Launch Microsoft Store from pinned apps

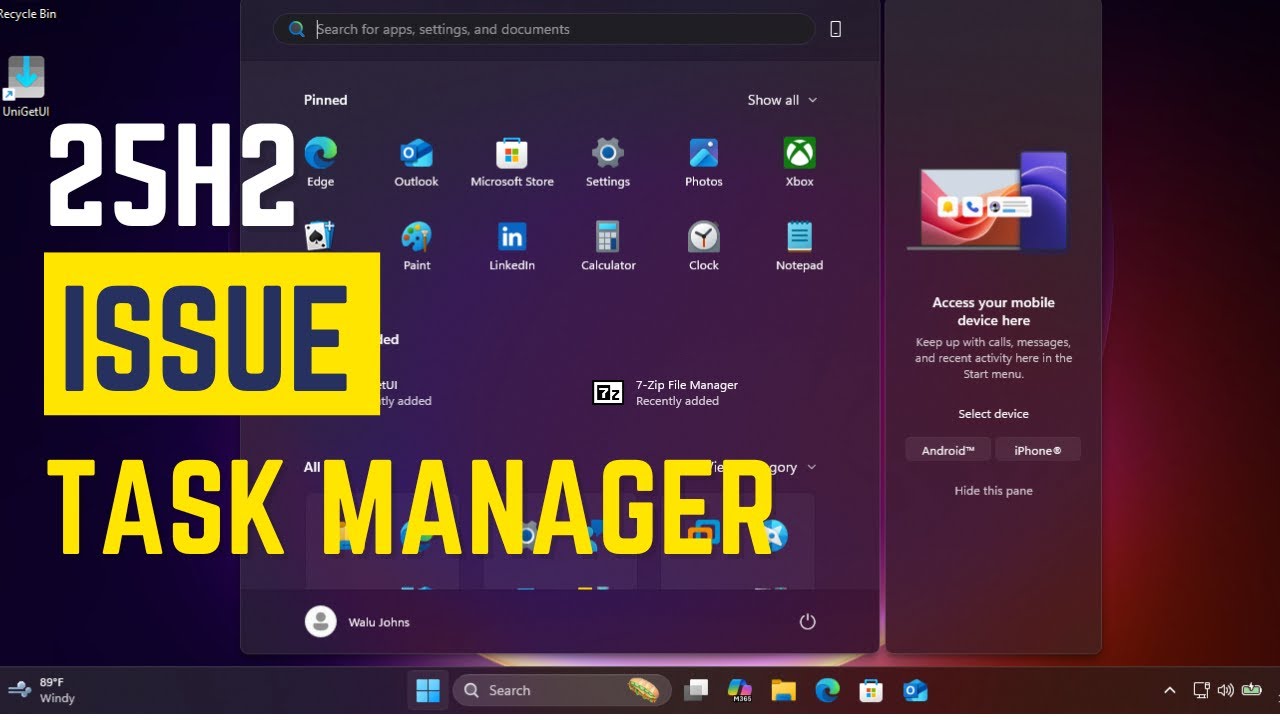coord(512,162)
